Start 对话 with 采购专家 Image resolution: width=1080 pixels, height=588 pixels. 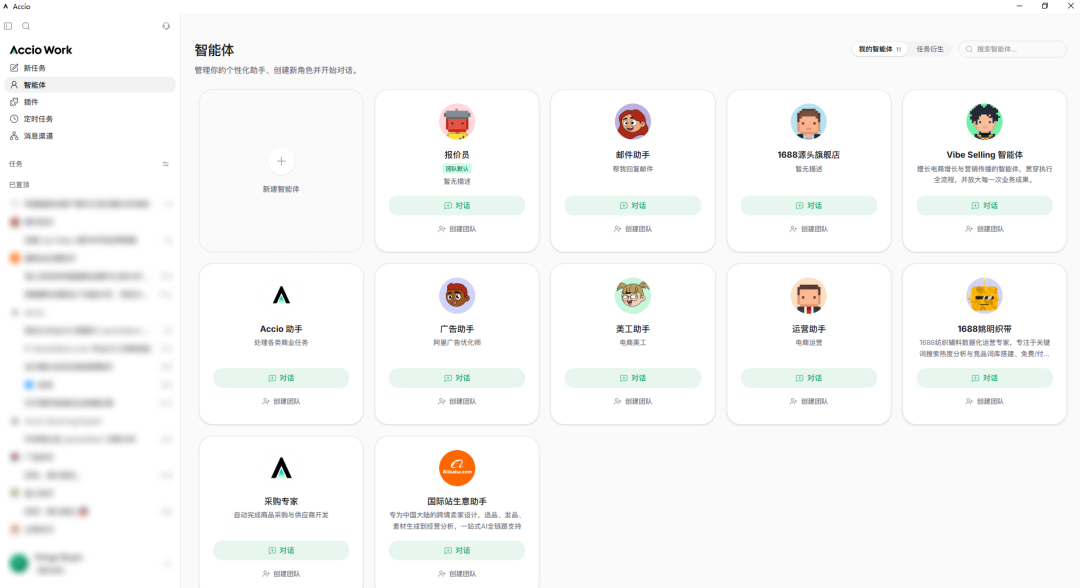281,550
